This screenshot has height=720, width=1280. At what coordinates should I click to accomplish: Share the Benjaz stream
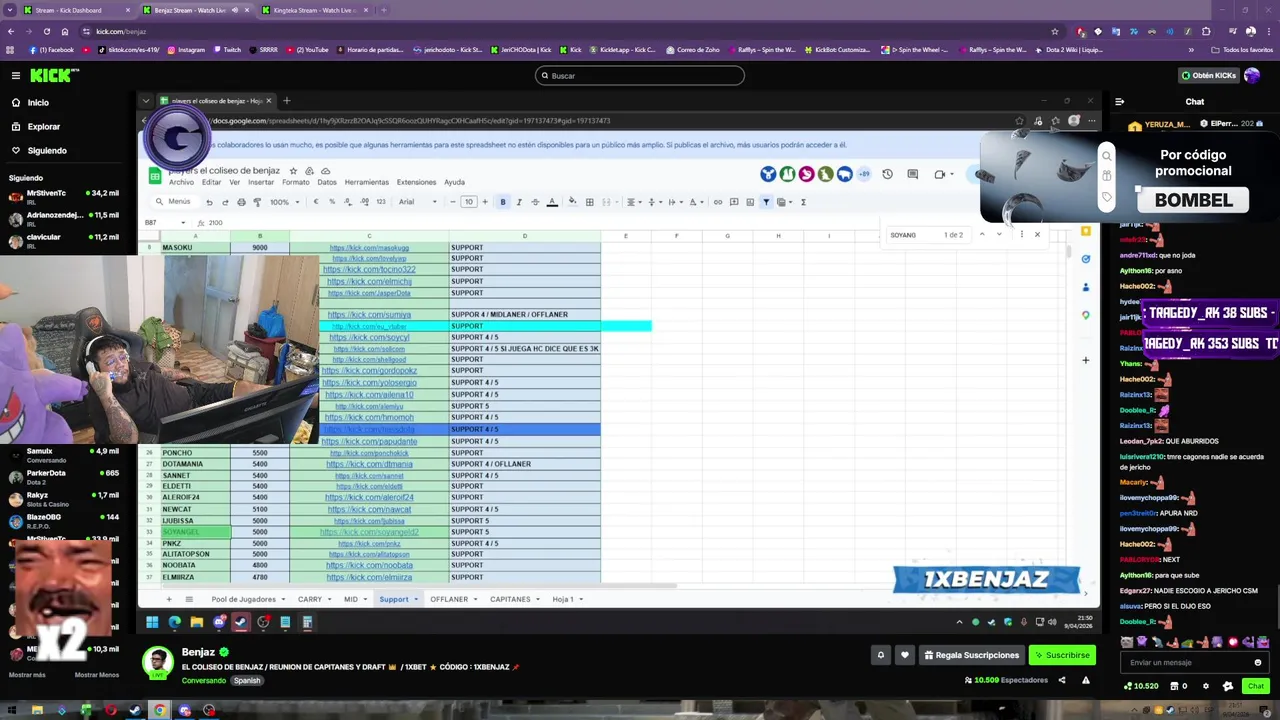click(1062, 680)
